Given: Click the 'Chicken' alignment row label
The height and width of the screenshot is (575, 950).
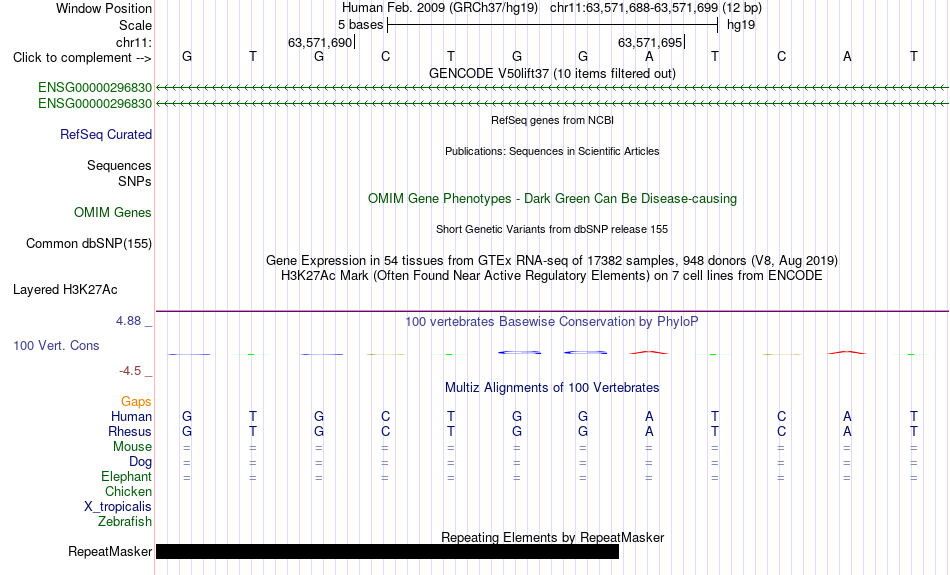Looking at the screenshot, I should coord(128,491).
